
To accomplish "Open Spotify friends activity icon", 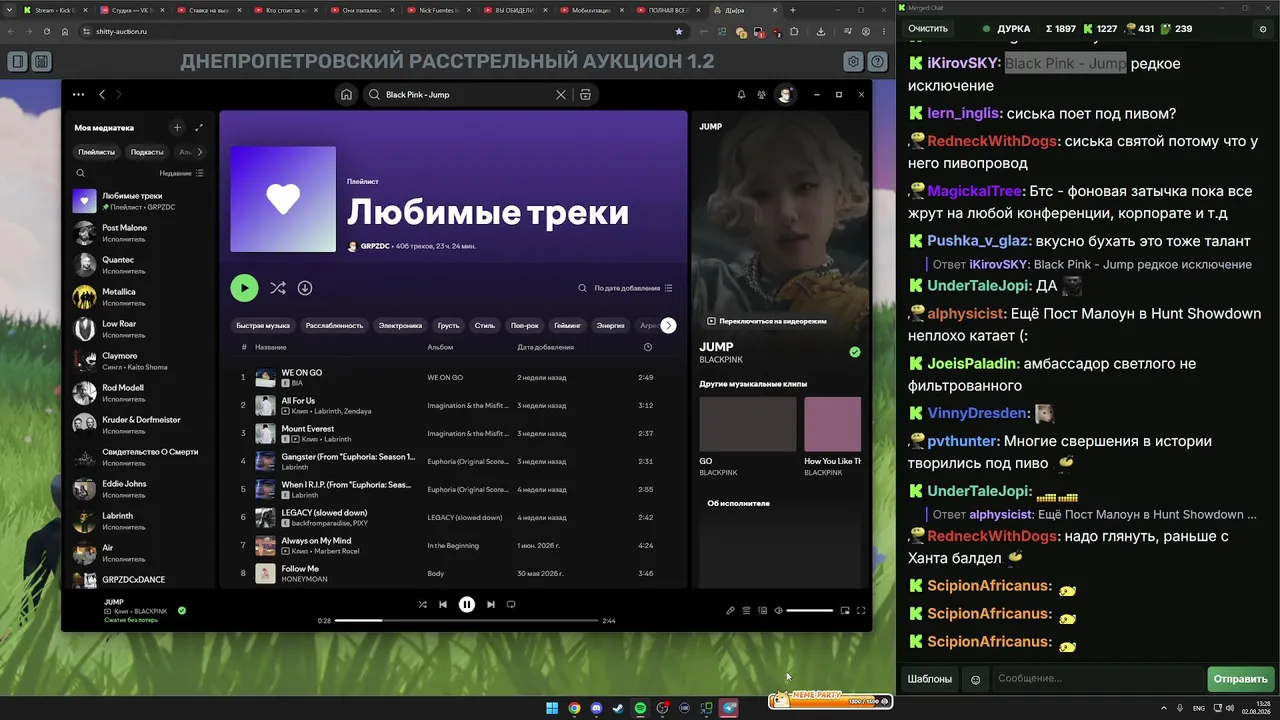I will coord(762,95).
